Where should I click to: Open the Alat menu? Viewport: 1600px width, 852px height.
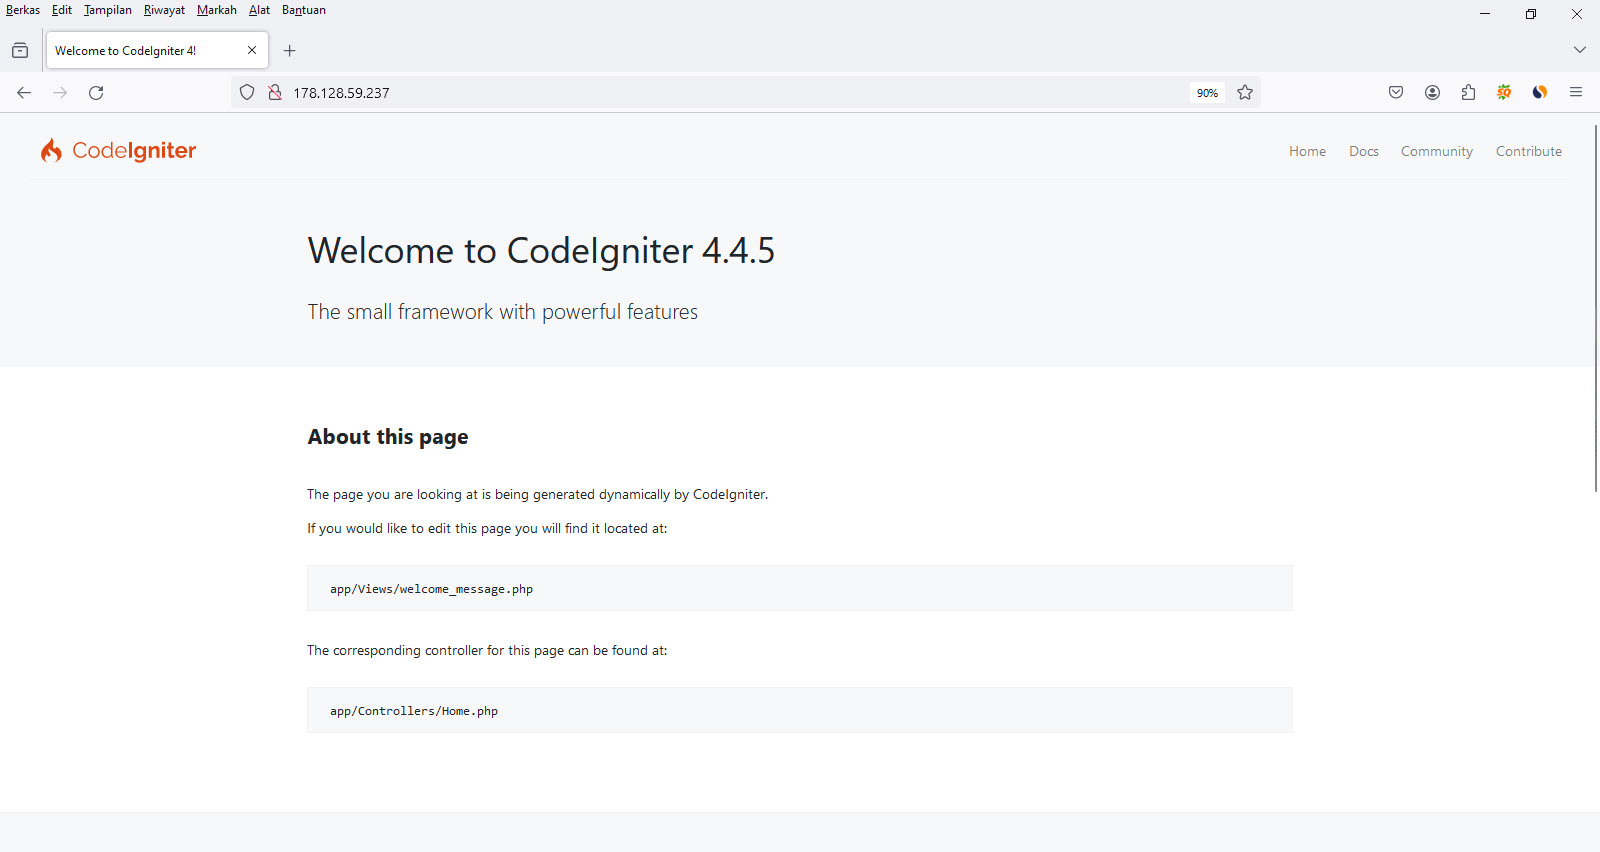259,10
